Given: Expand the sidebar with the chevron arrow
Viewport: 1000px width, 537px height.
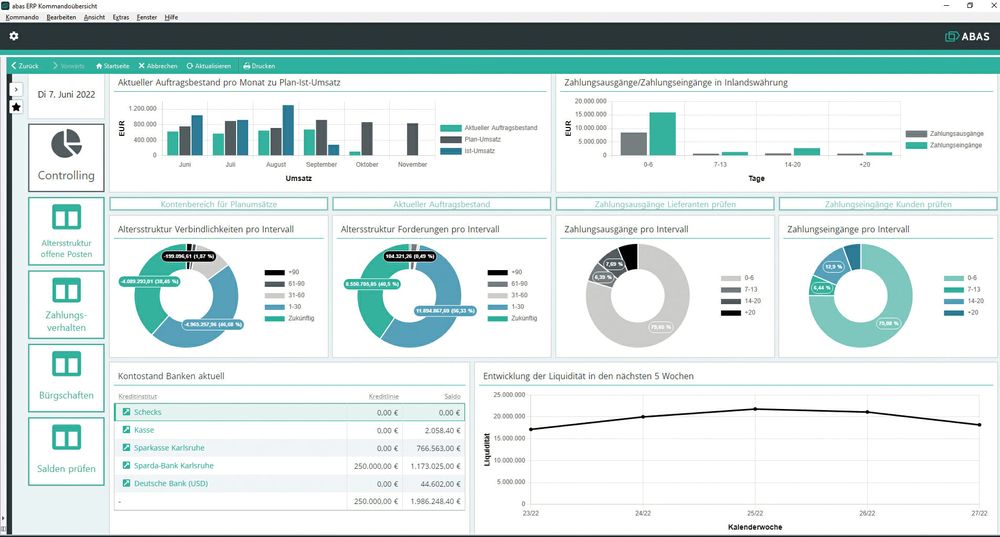Looking at the screenshot, I should 16,90.
